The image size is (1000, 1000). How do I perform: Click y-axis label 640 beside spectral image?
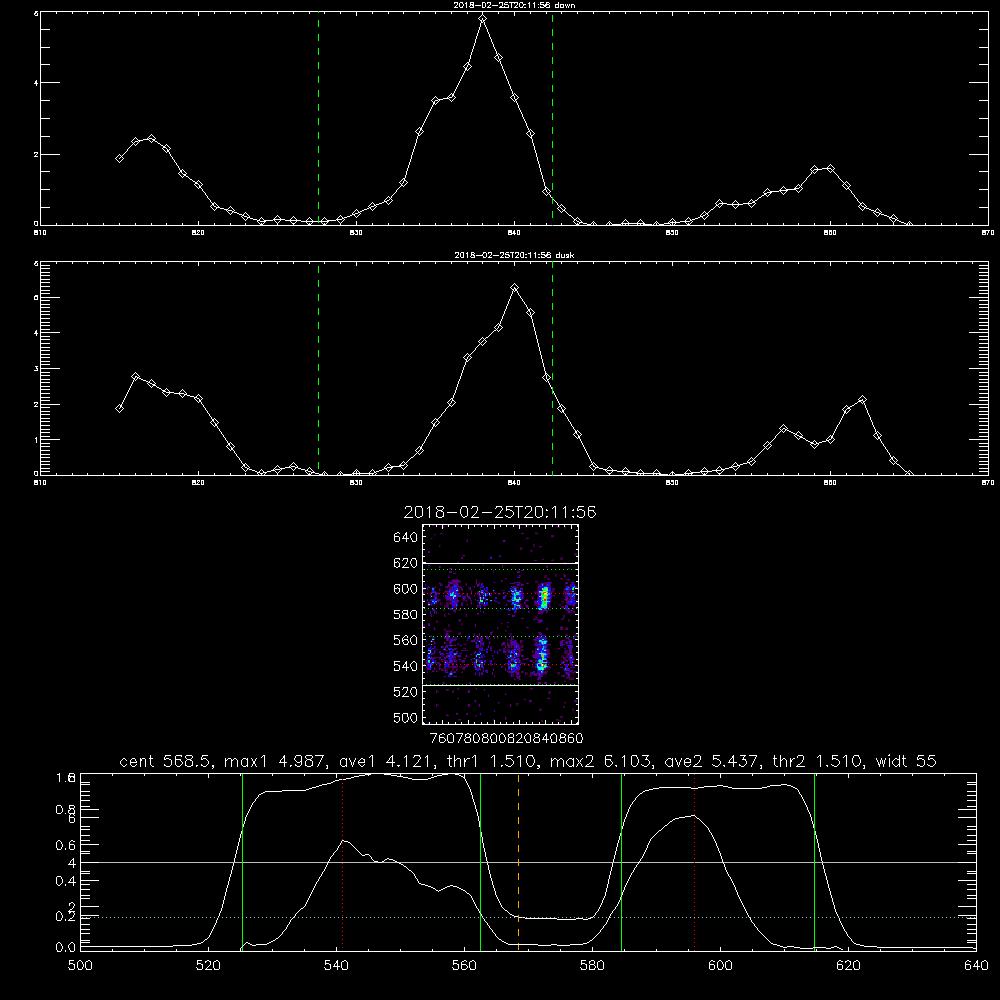click(x=406, y=538)
